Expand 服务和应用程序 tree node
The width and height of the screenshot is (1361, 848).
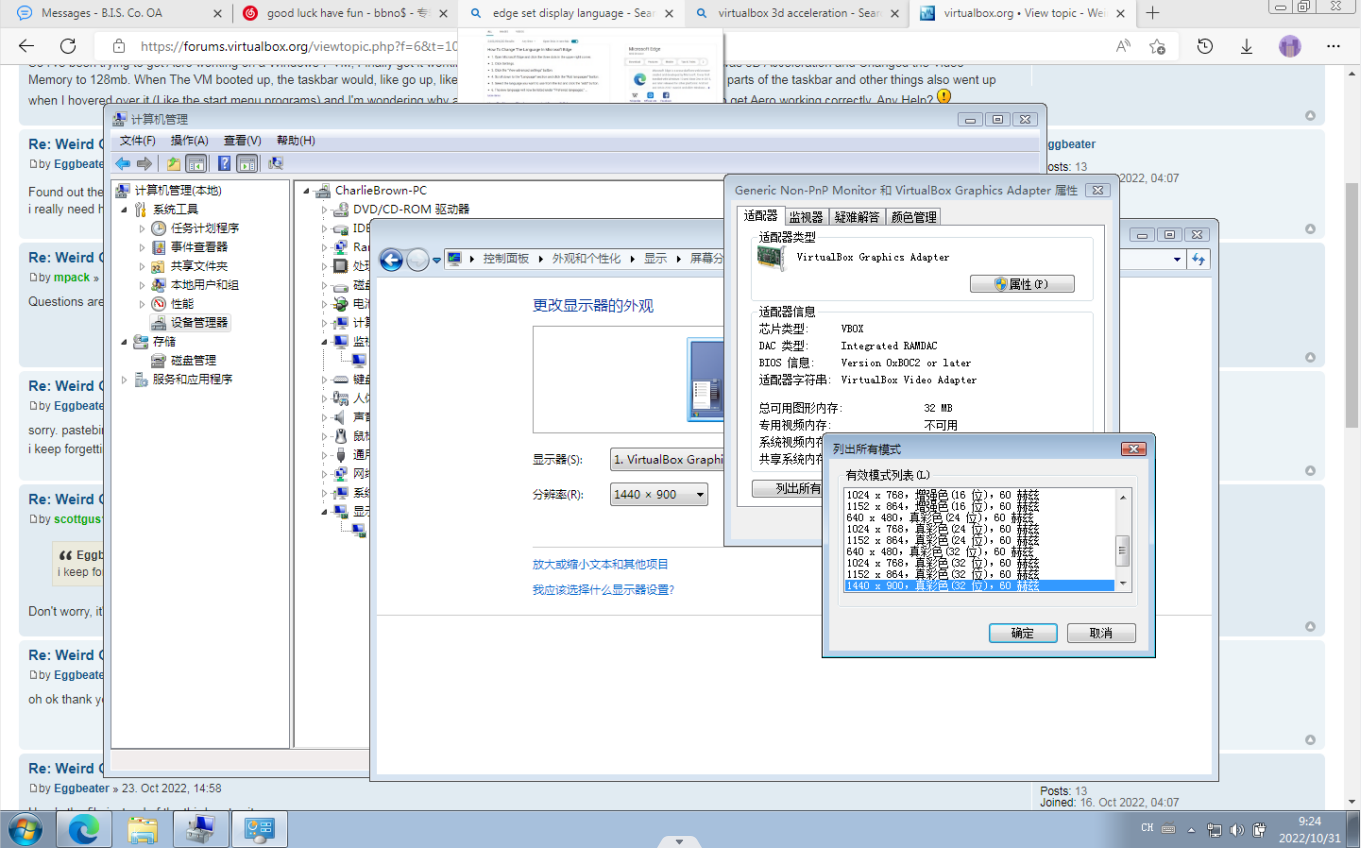pyautogui.click(x=125, y=379)
